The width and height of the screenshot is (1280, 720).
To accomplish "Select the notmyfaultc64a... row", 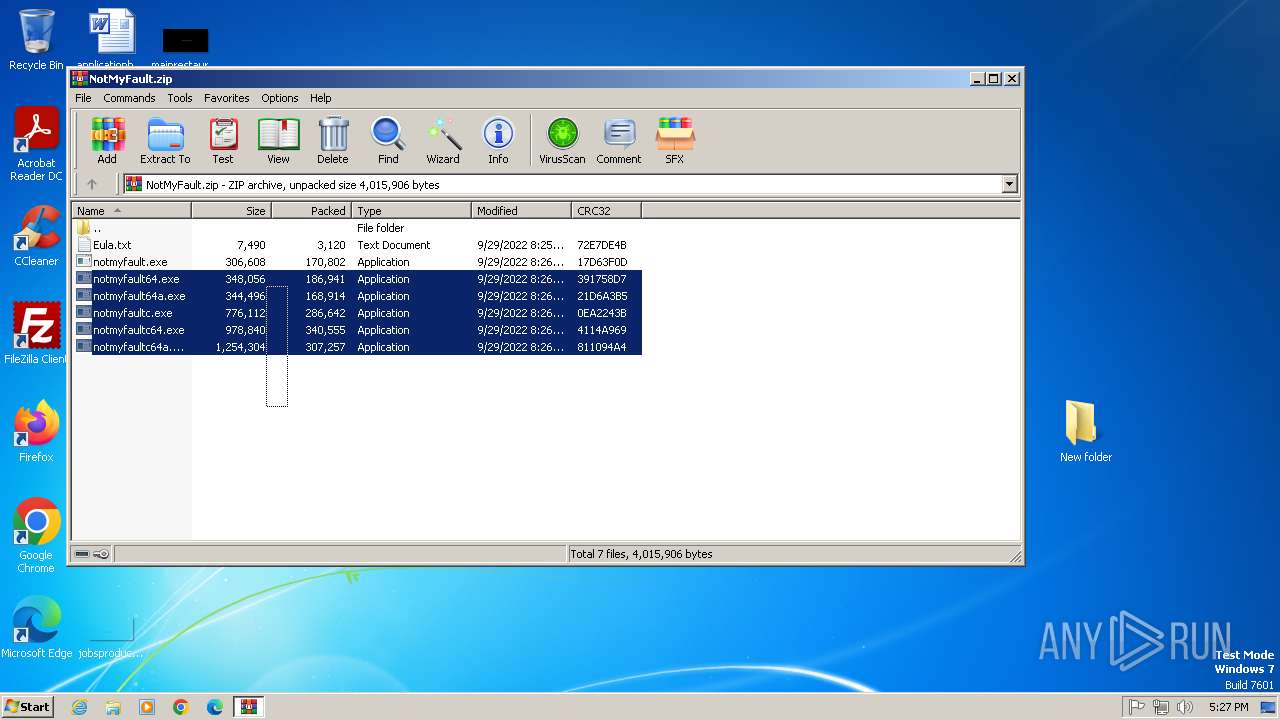I will pos(357,347).
